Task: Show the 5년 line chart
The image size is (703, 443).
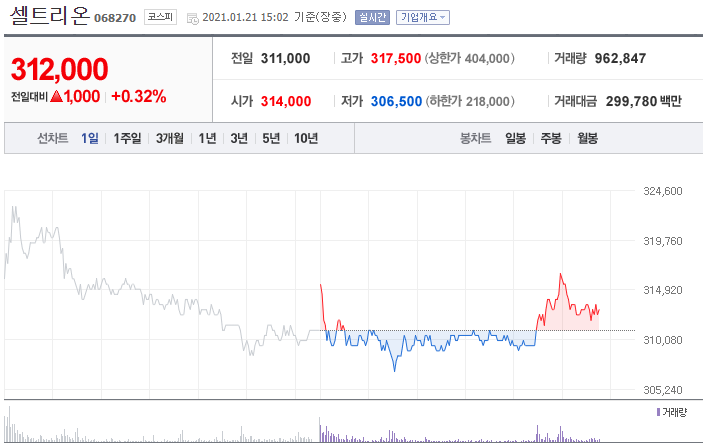Action: pos(271,138)
